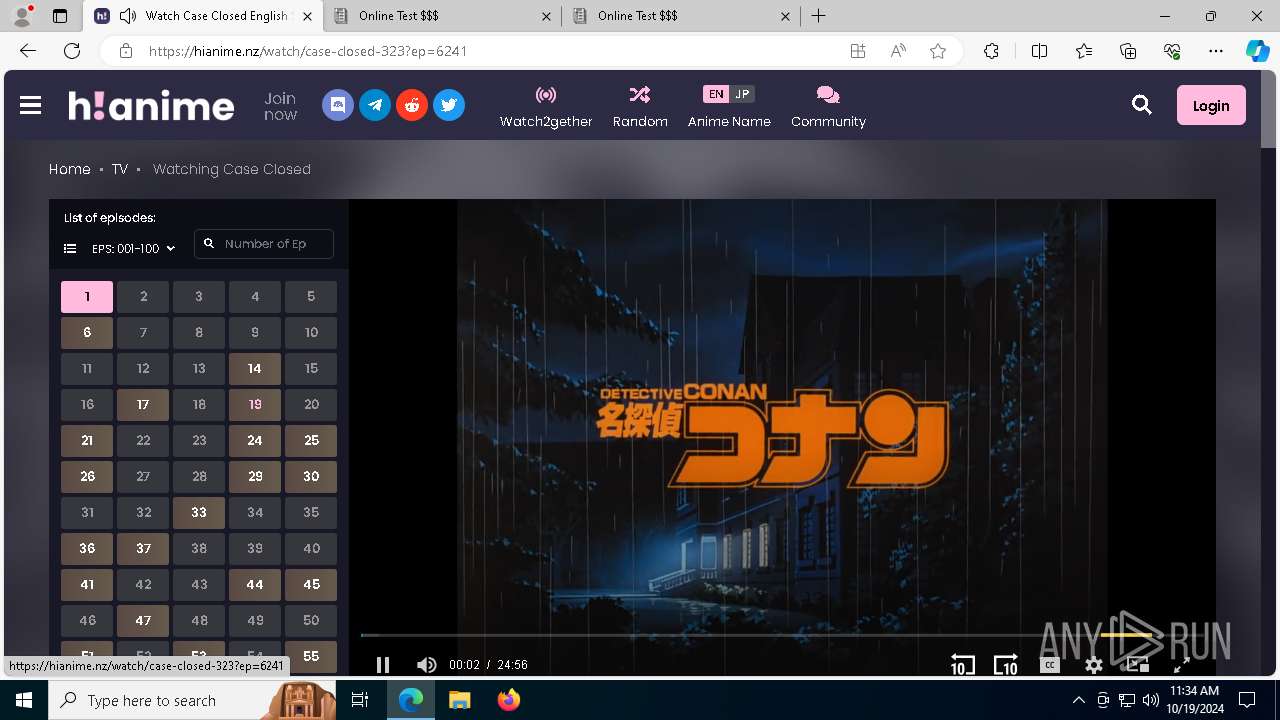This screenshot has height=720, width=1280.
Task: Open the Community section
Action: (828, 106)
